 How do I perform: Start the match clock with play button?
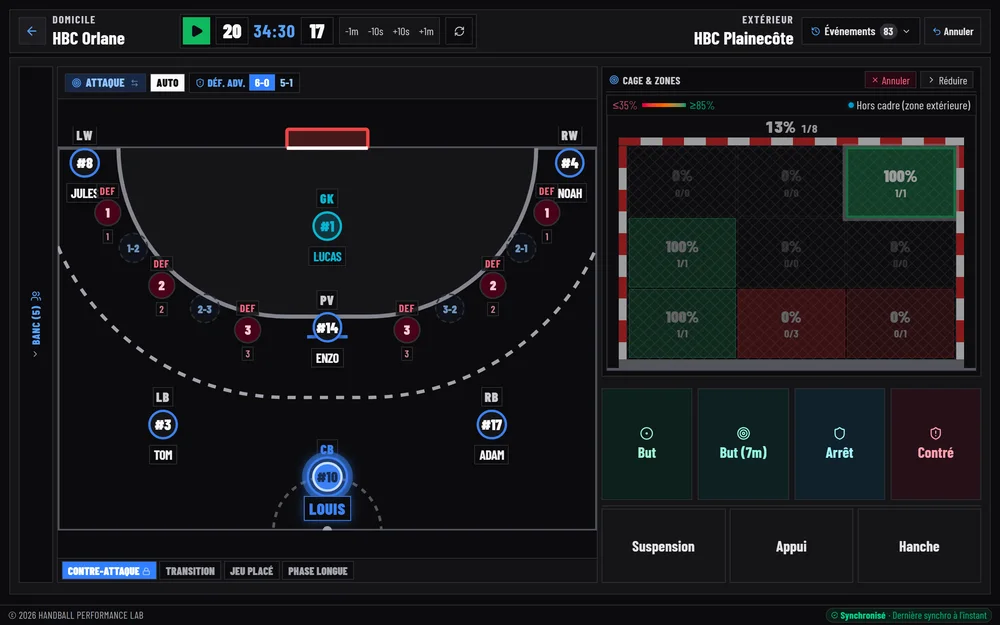pyautogui.click(x=196, y=31)
